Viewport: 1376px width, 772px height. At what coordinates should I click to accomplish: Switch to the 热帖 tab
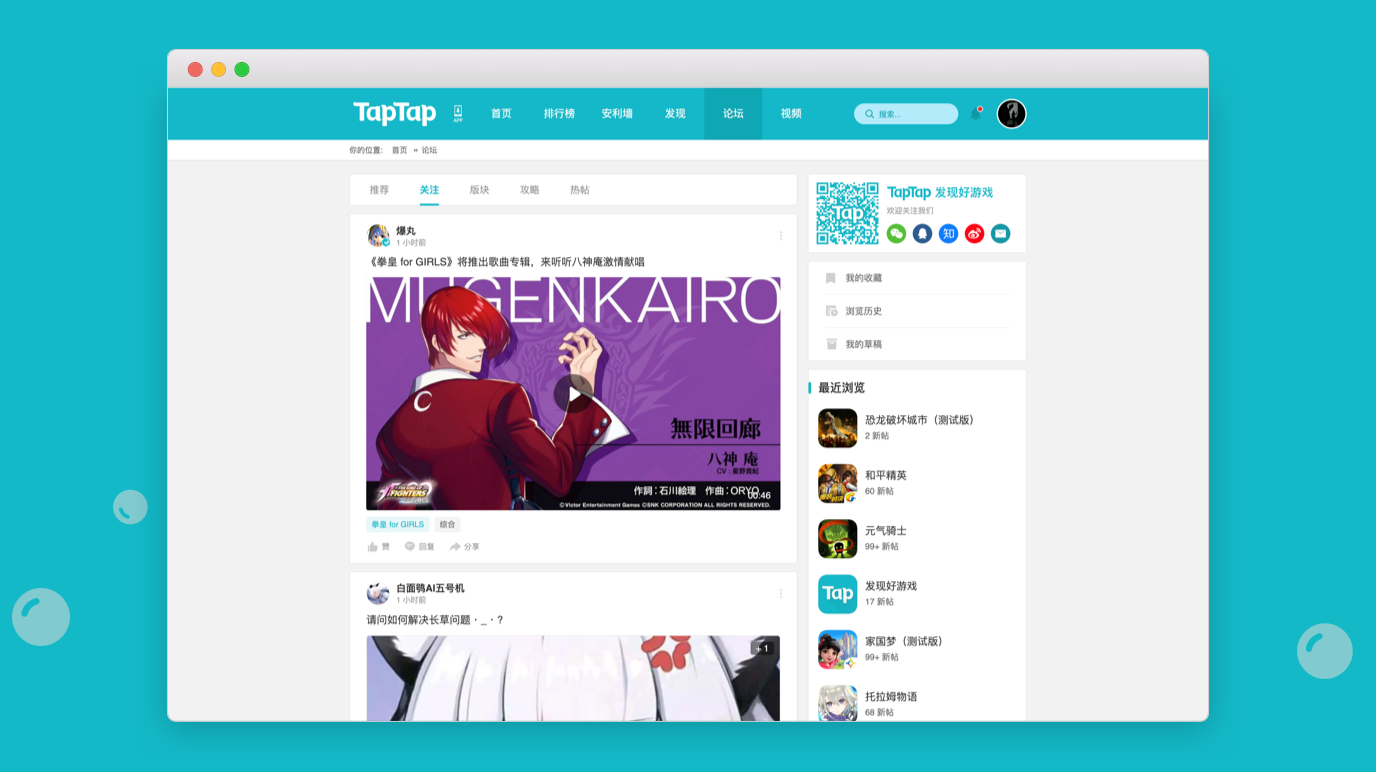[579, 190]
